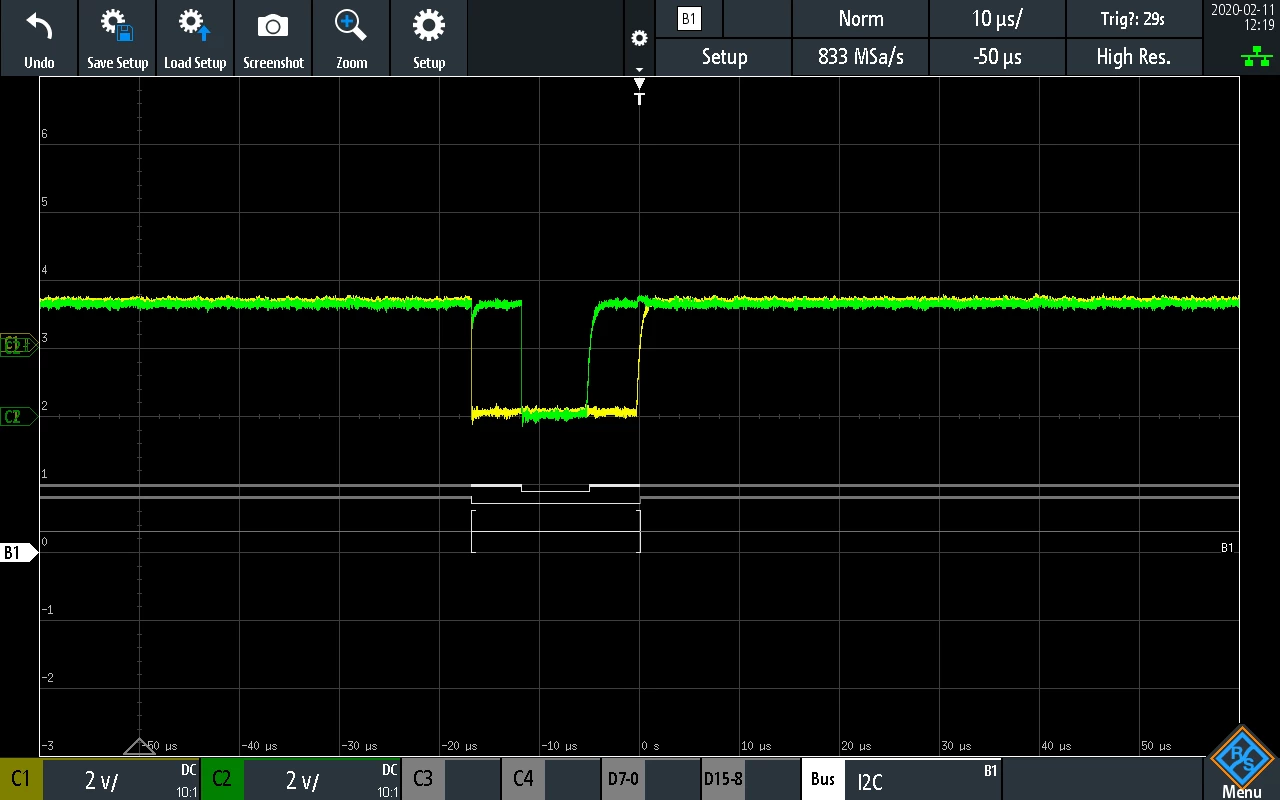Change the Norm trigger mode

click(x=860, y=19)
